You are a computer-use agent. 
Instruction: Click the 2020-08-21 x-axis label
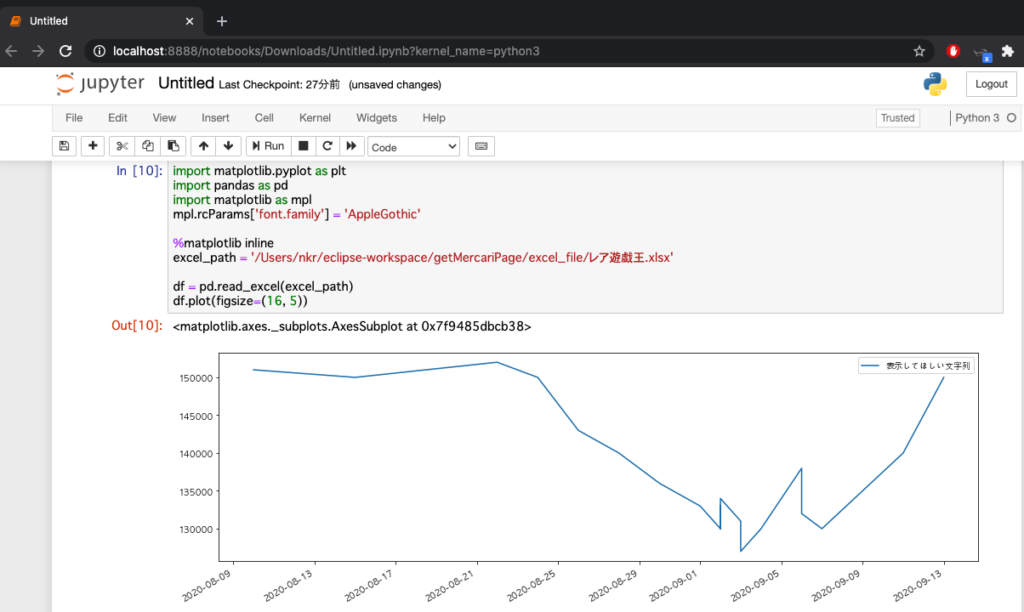click(449, 585)
